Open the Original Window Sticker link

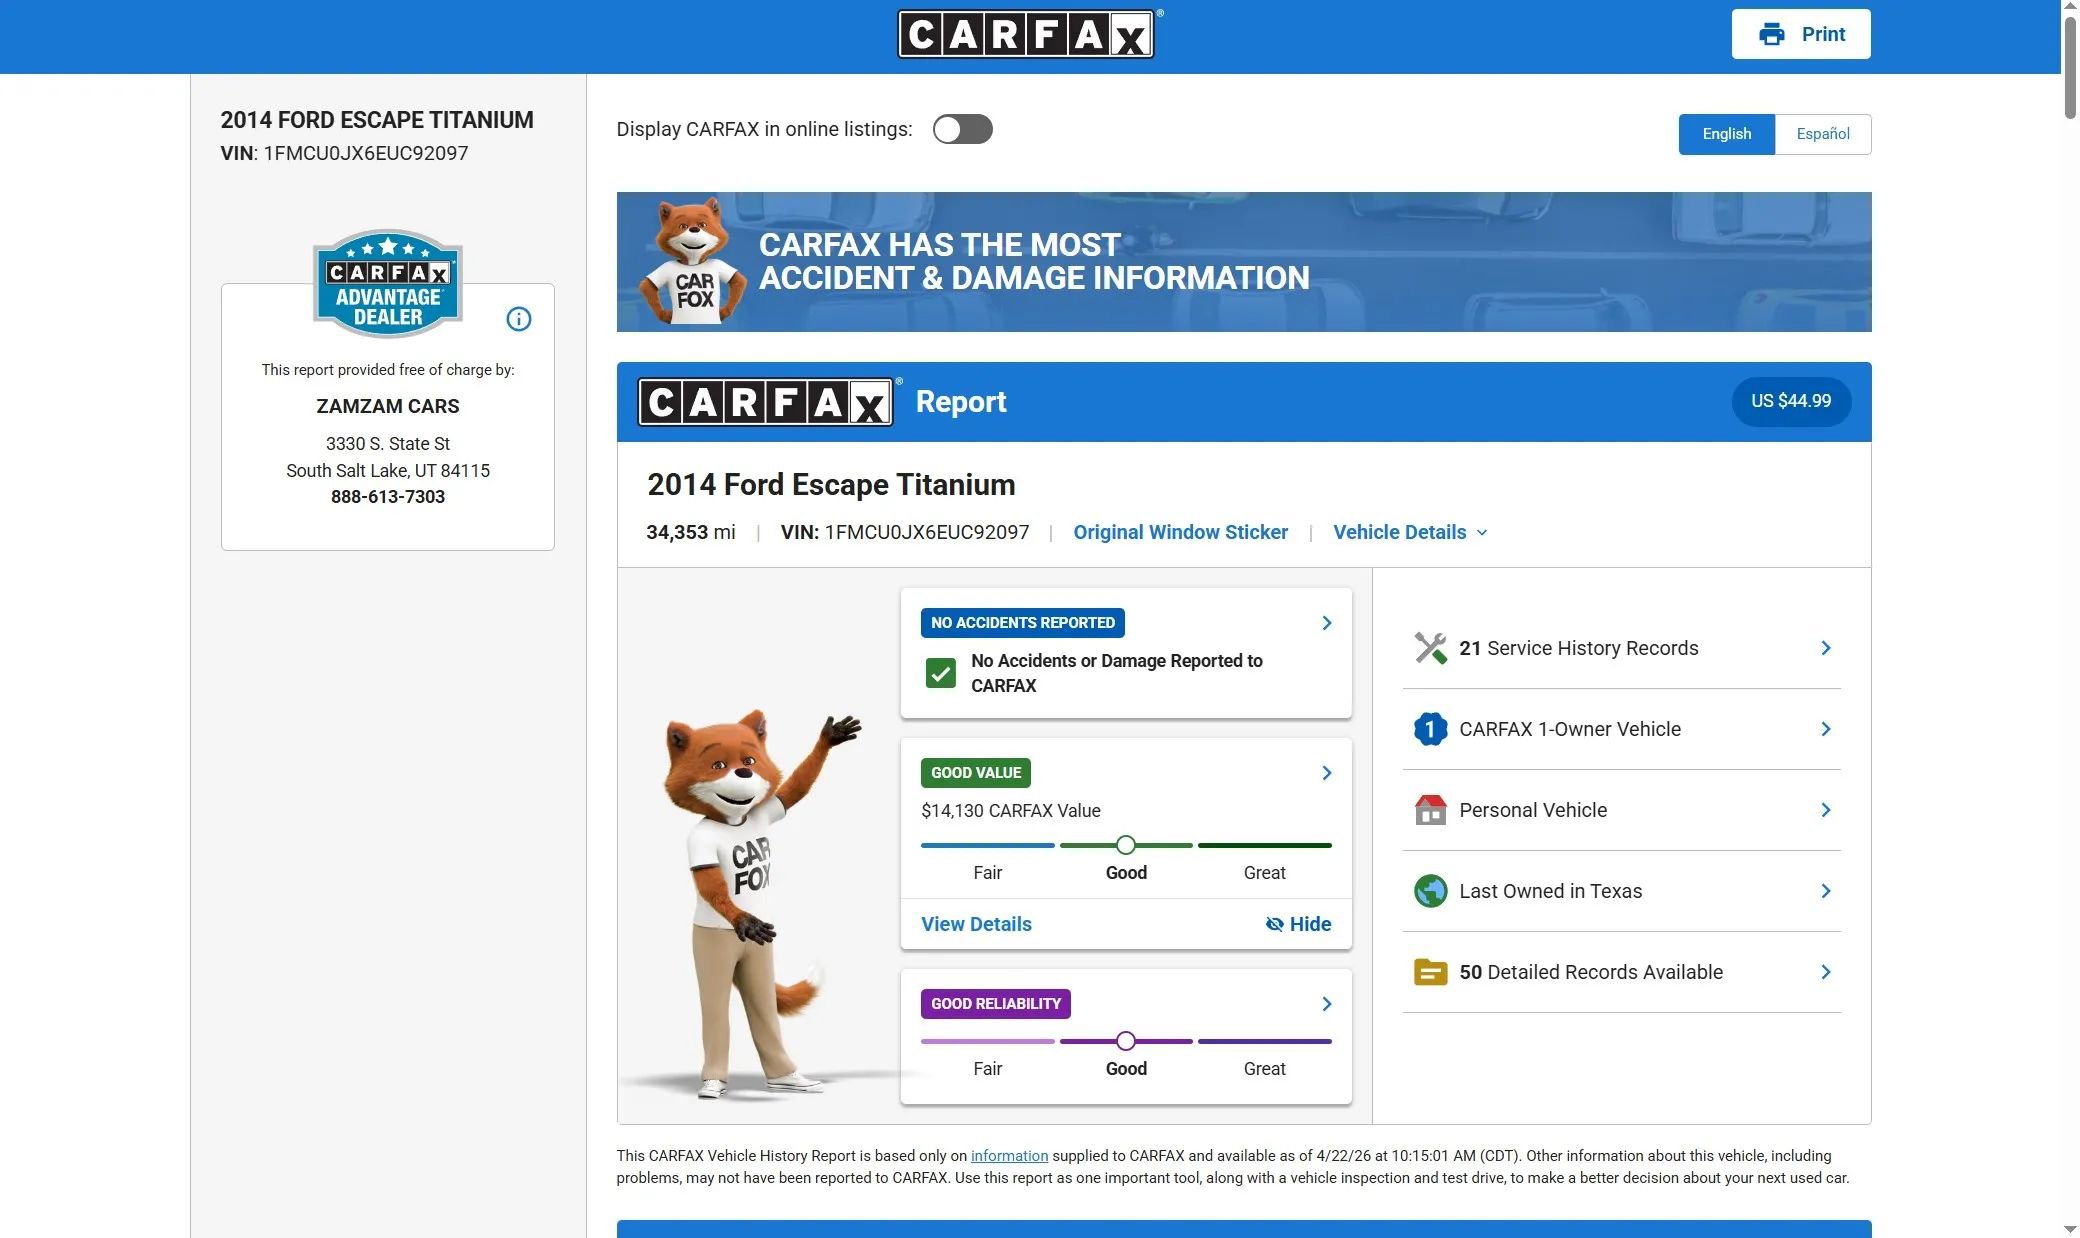pos(1180,532)
